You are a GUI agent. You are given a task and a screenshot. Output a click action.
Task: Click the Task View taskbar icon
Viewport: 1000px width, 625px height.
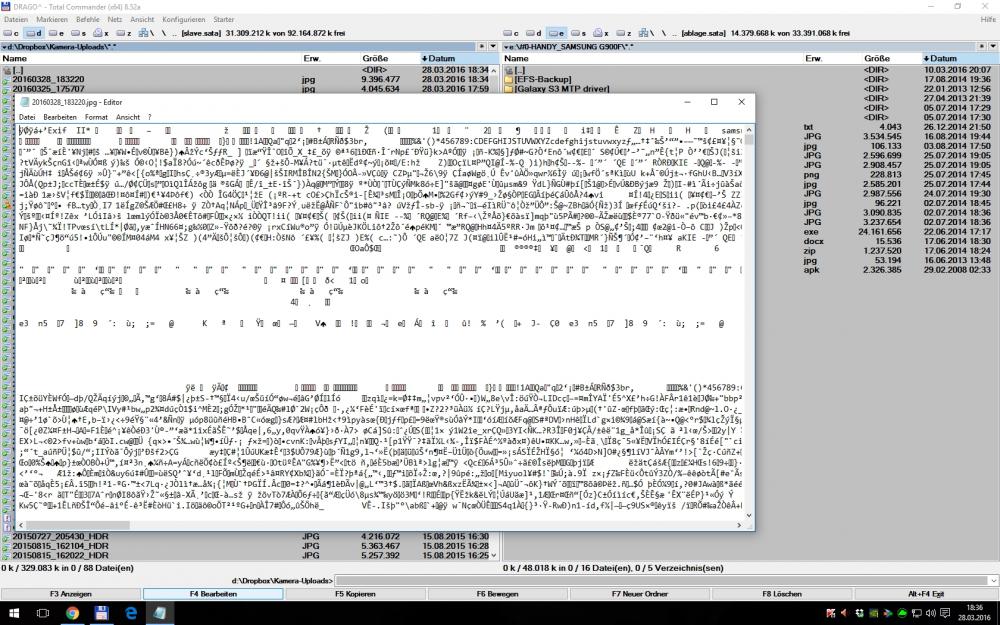click(42, 612)
